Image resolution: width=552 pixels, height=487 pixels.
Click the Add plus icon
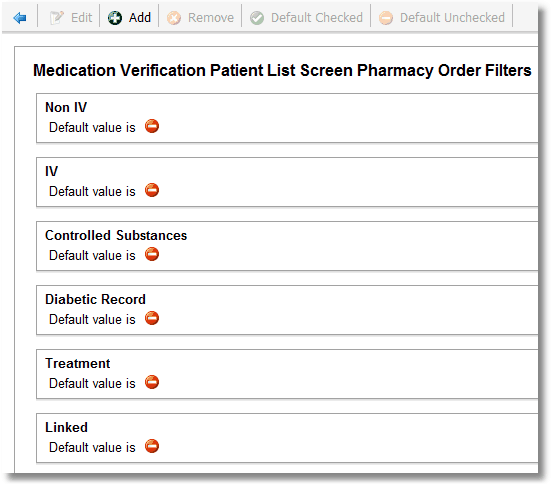[x=115, y=18]
